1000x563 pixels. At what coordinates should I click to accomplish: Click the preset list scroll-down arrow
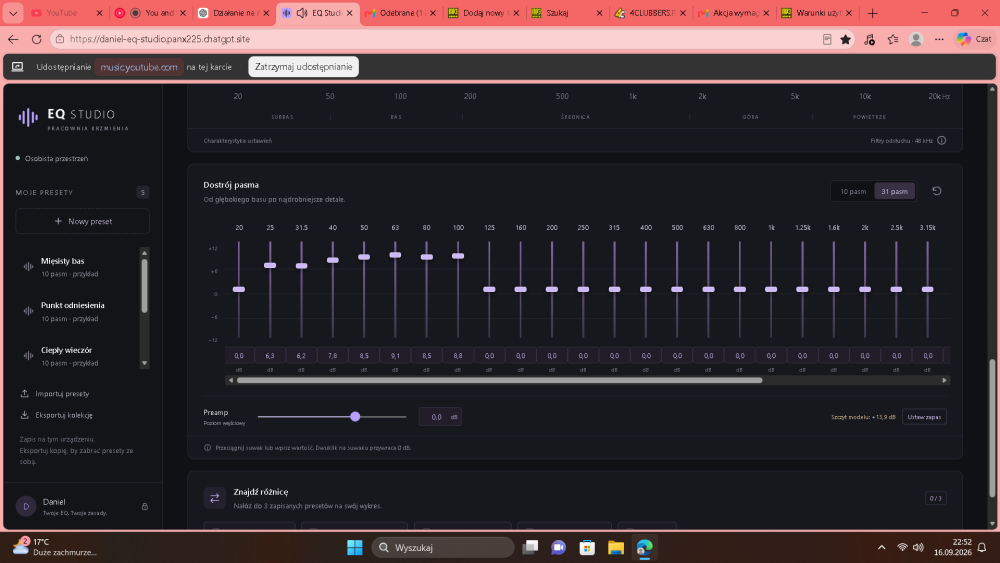pyautogui.click(x=145, y=363)
